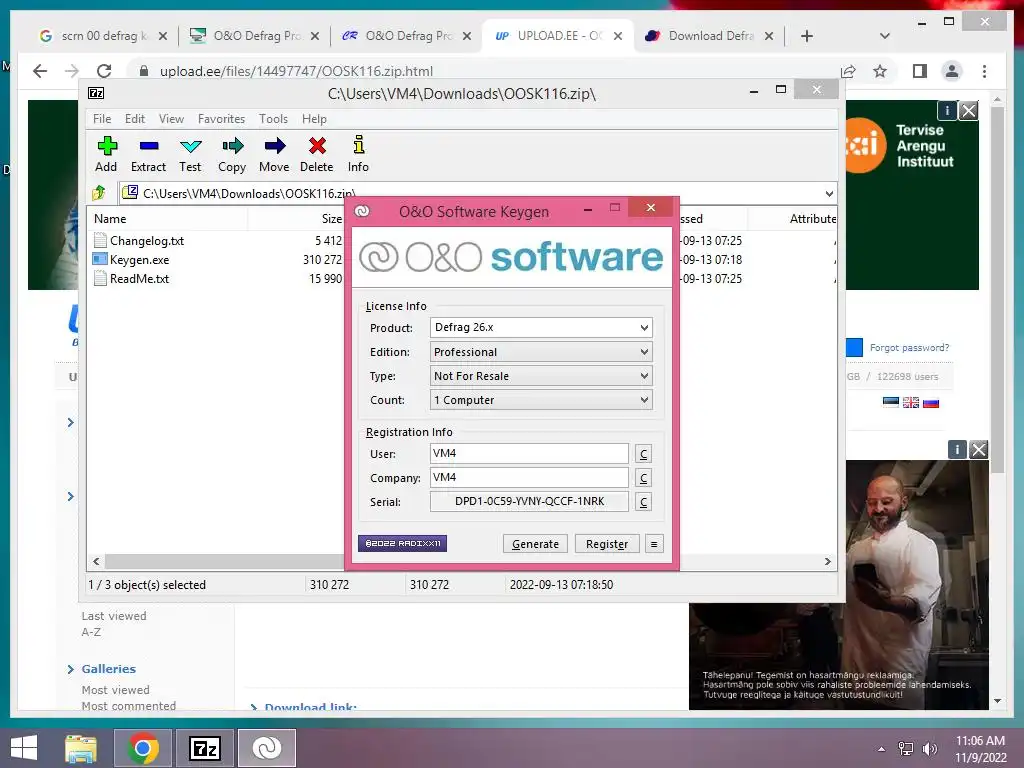Close the chef advertisement
This screenshot has width=1024, height=768.
pyautogui.click(x=979, y=450)
